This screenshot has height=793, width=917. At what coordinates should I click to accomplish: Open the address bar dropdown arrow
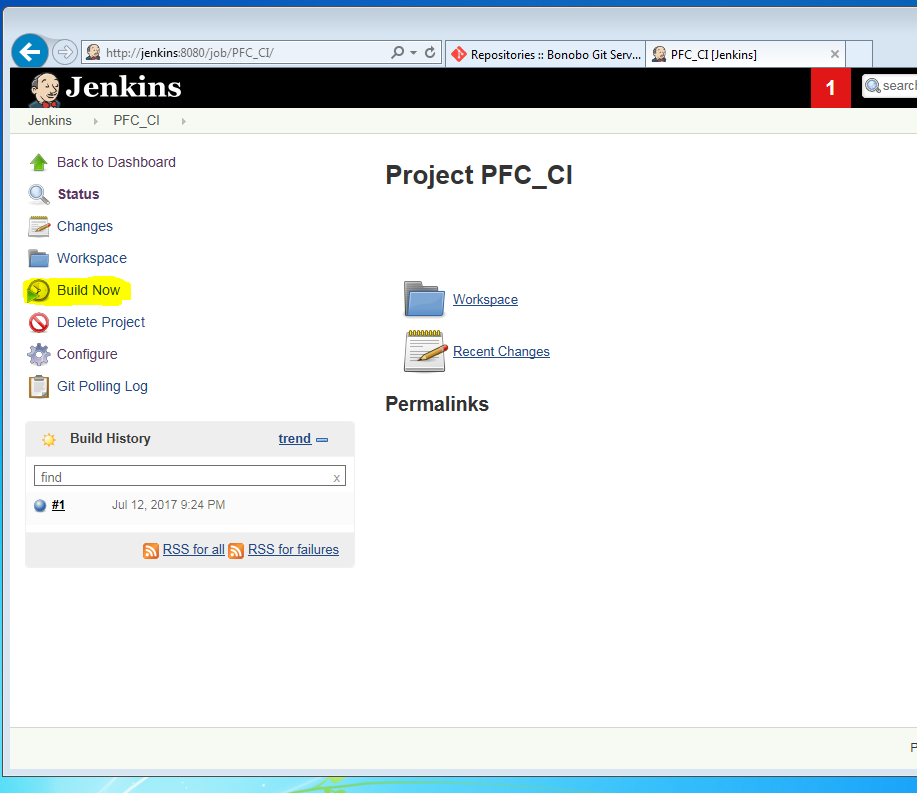click(x=413, y=53)
